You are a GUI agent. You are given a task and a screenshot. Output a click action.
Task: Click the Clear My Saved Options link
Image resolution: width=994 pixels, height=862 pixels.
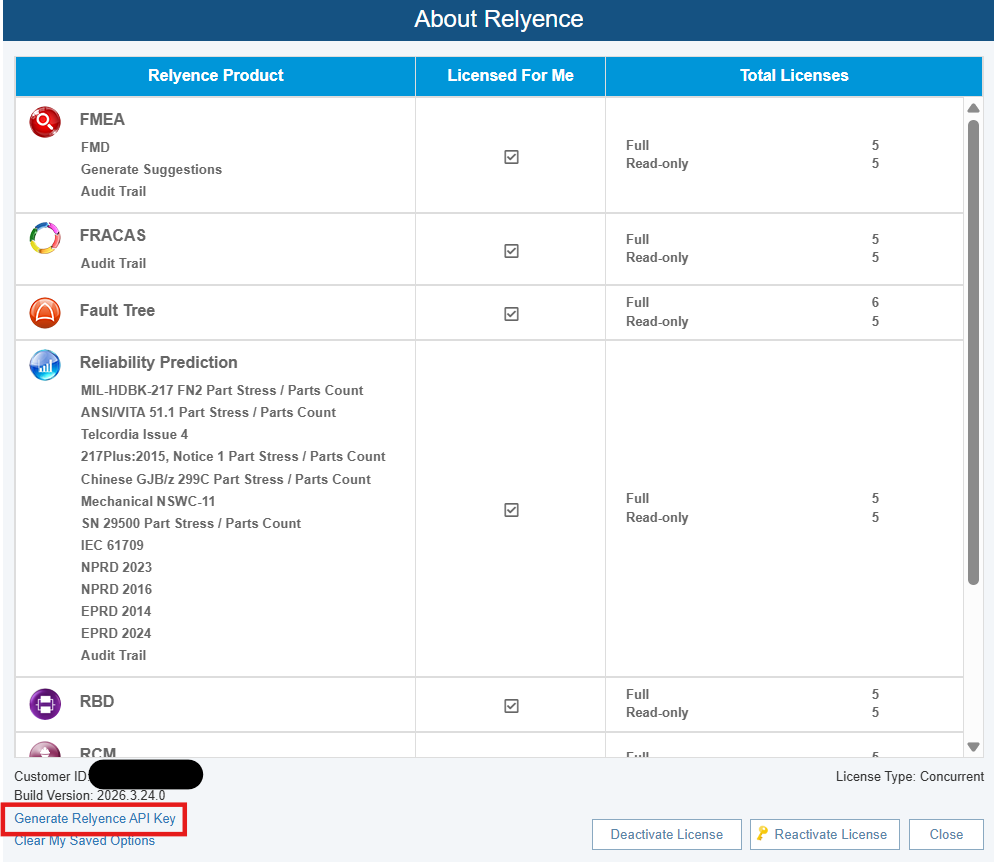[x=85, y=841]
